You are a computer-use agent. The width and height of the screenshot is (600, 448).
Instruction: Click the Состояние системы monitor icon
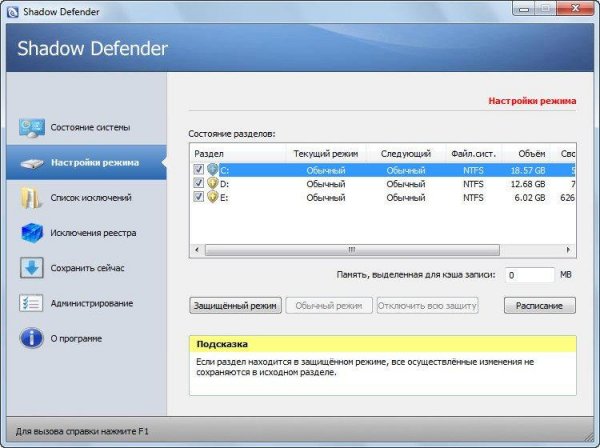(32, 128)
